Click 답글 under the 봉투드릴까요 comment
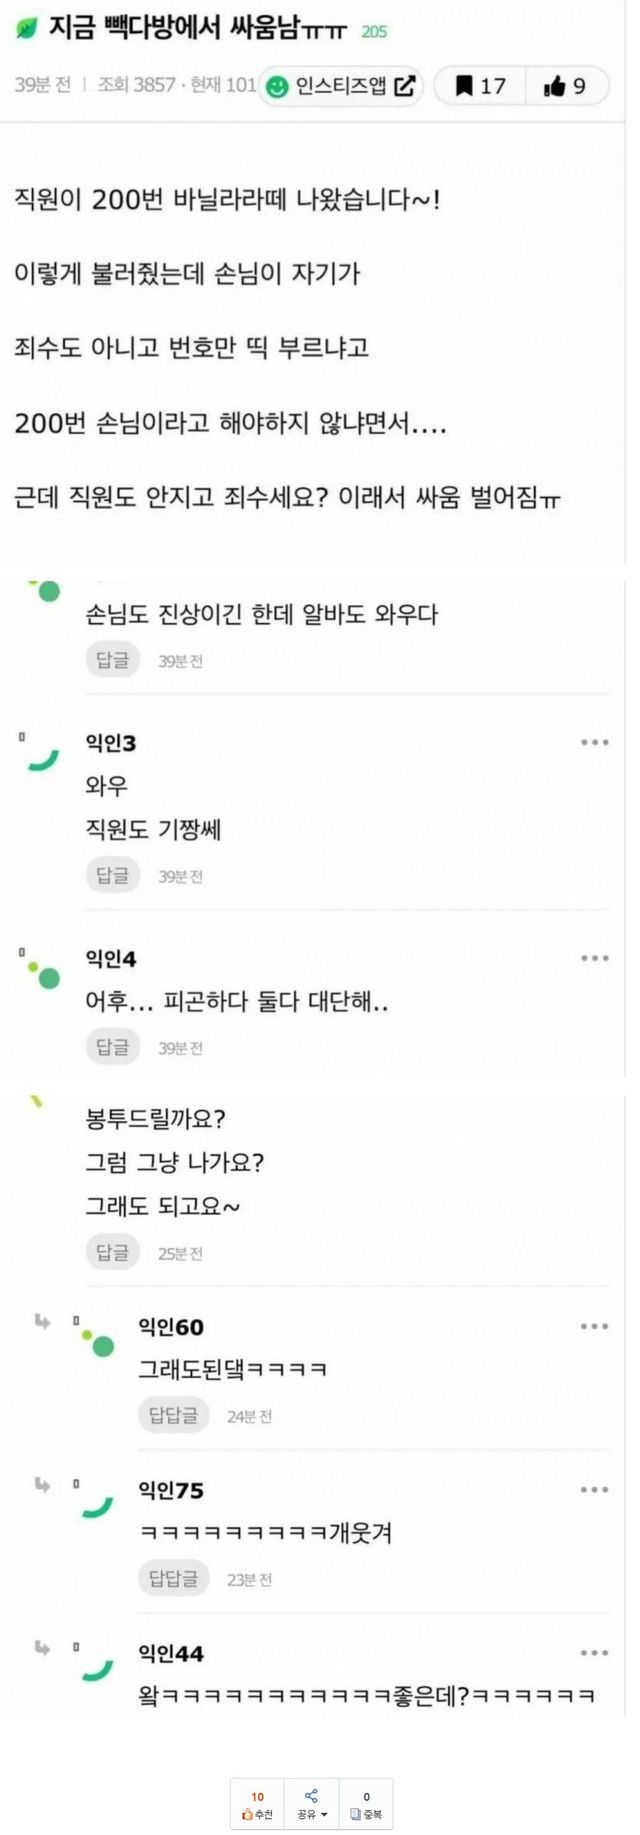This screenshot has width=640, height=1835. [x=112, y=1252]
